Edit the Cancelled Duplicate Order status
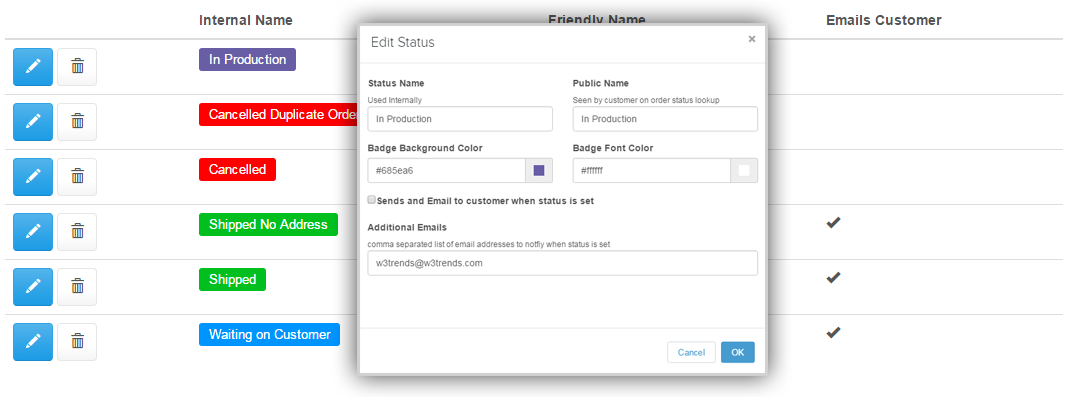 coord(33,122)
